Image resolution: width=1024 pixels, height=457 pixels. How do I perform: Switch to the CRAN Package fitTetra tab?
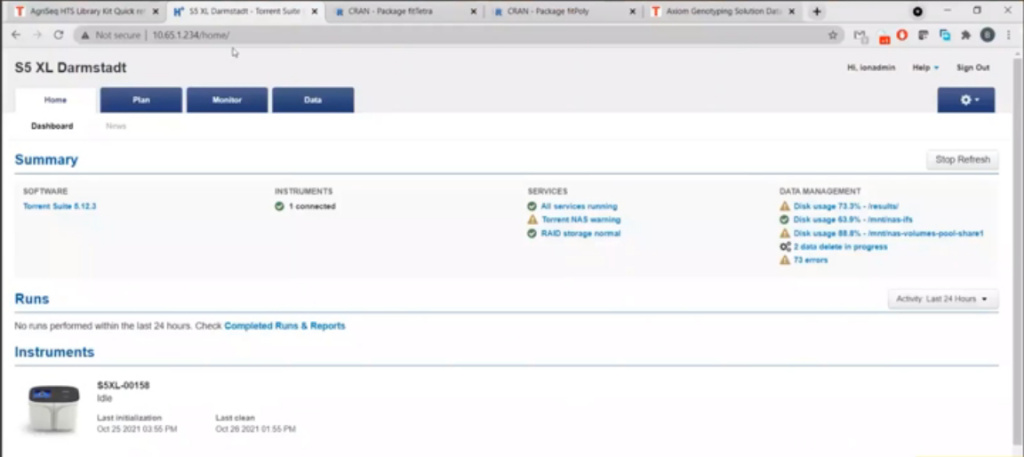404,12
